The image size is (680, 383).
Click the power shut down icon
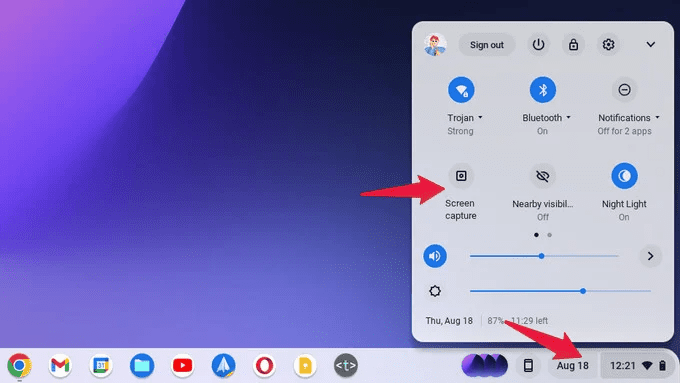(538, 44)
